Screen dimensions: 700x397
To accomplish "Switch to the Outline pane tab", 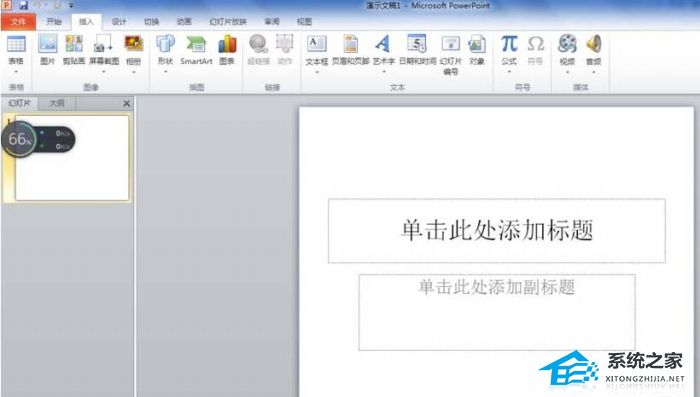I will (x=57, y=103).
